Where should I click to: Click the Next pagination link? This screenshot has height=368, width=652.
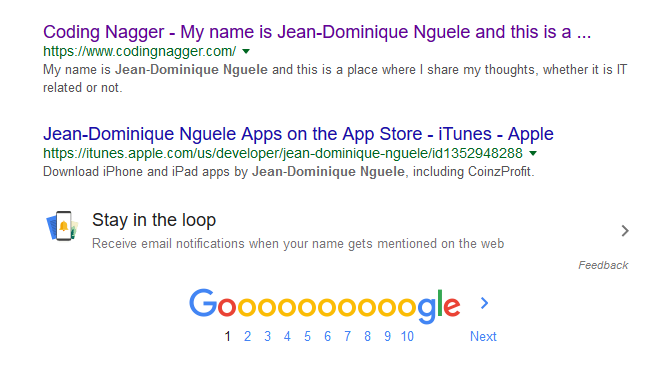(483, 336)
